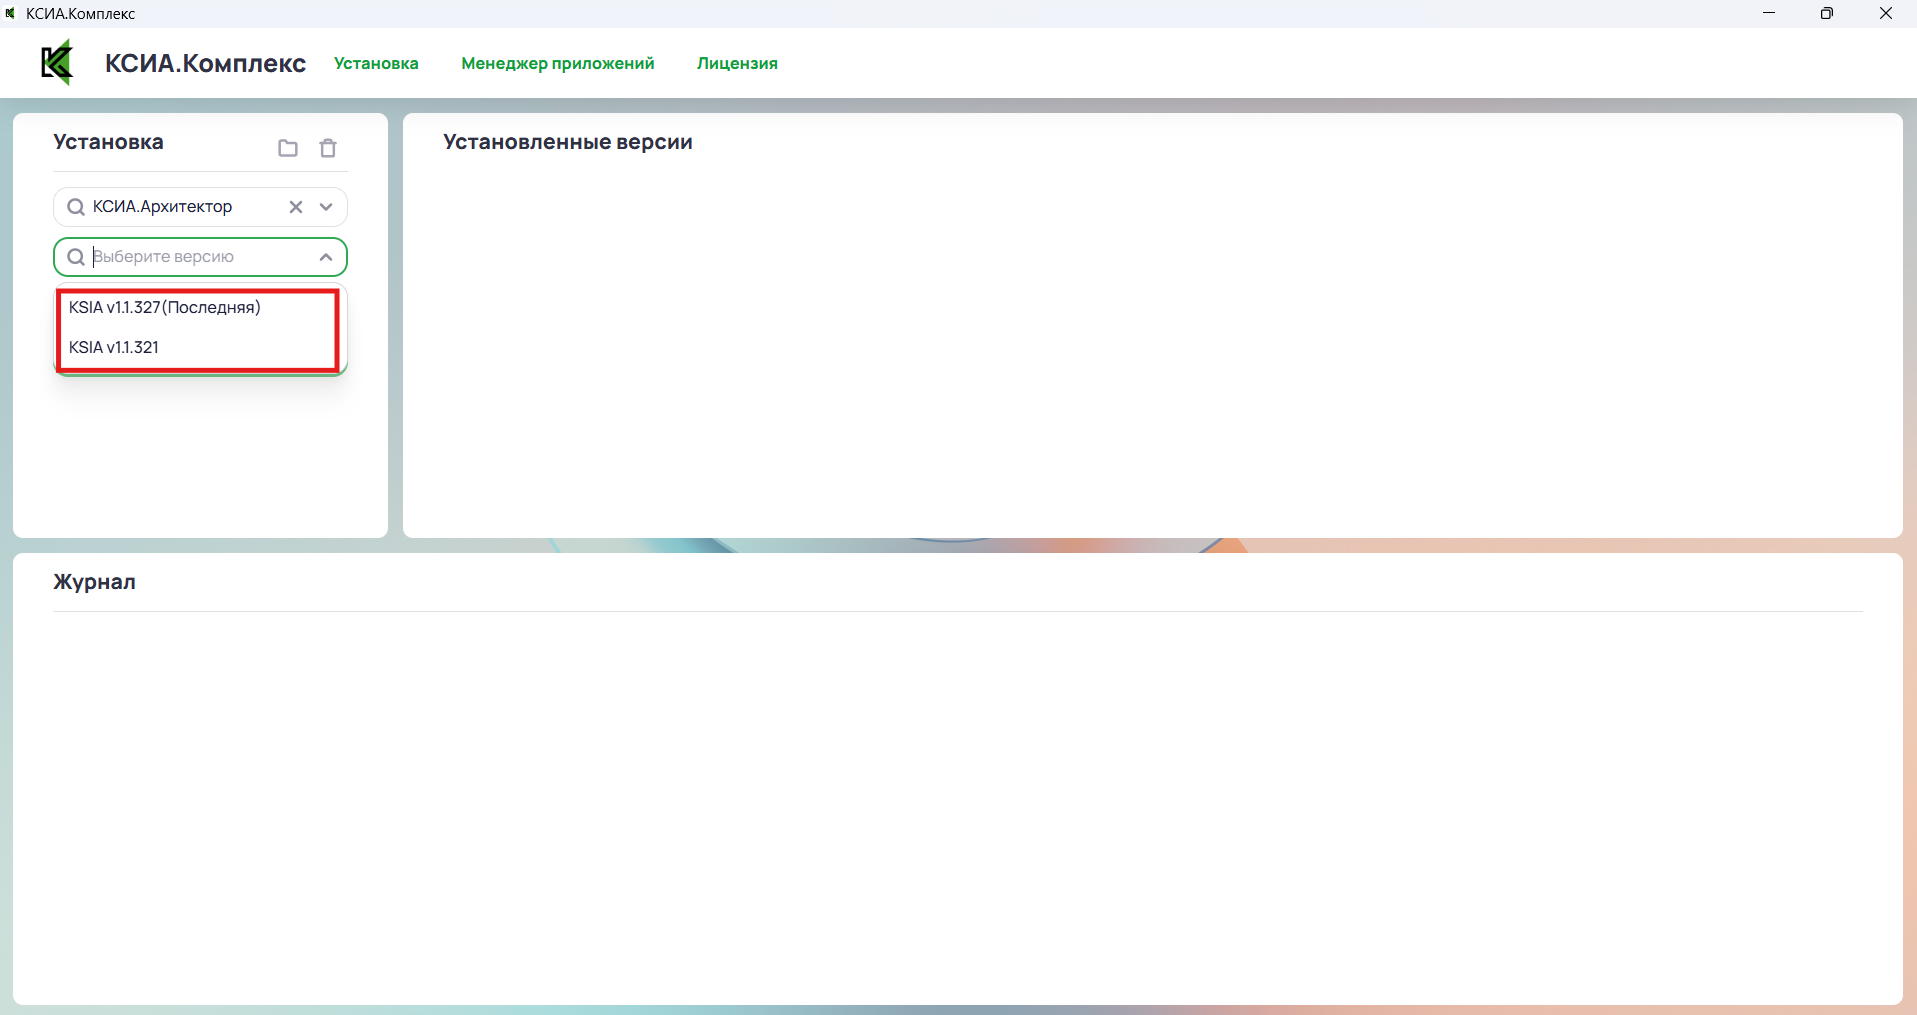Close the КСИА.Комплекс window

(1885, 13)
